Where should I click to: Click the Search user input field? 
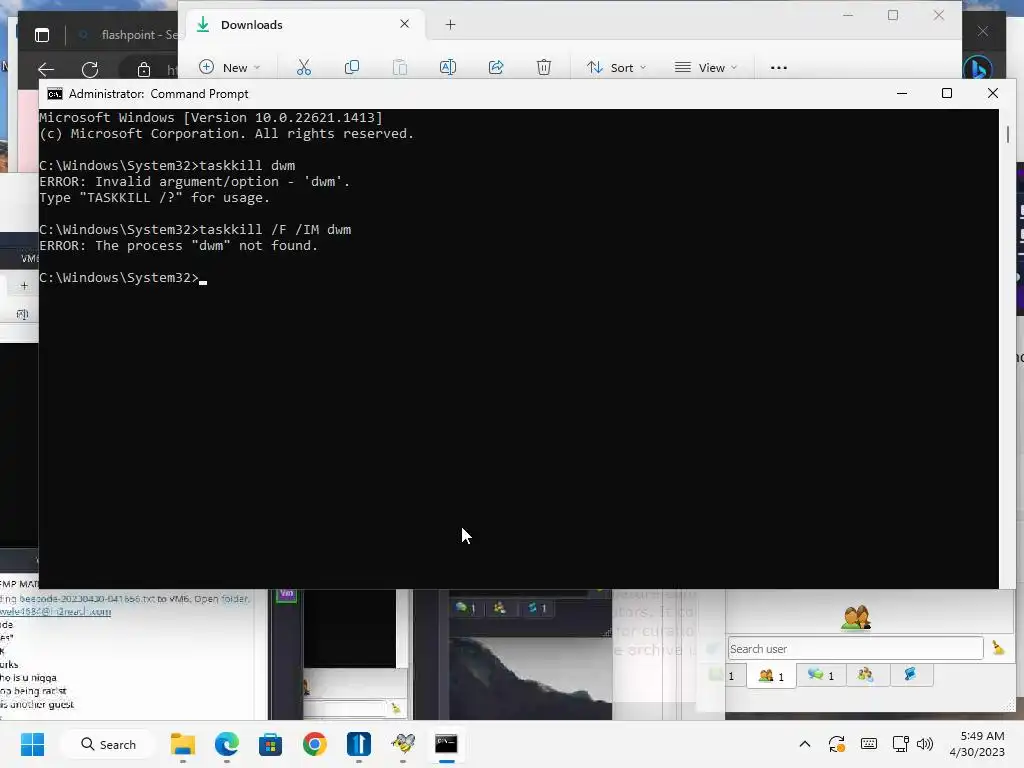856,648
